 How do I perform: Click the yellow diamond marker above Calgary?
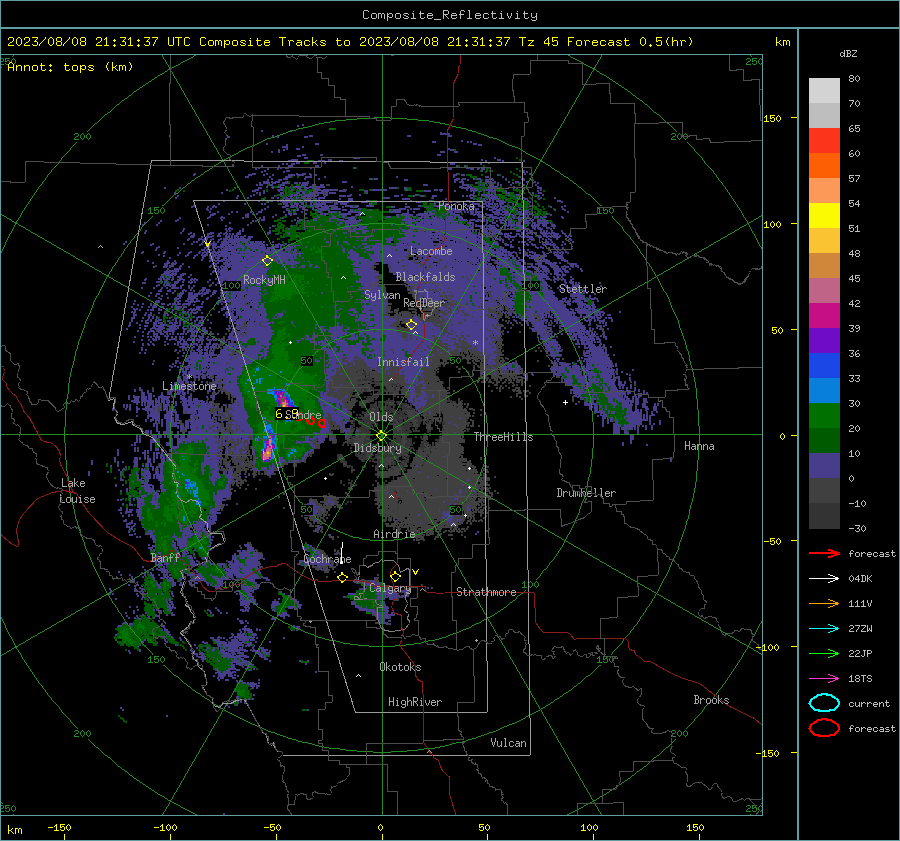(395, 576)
